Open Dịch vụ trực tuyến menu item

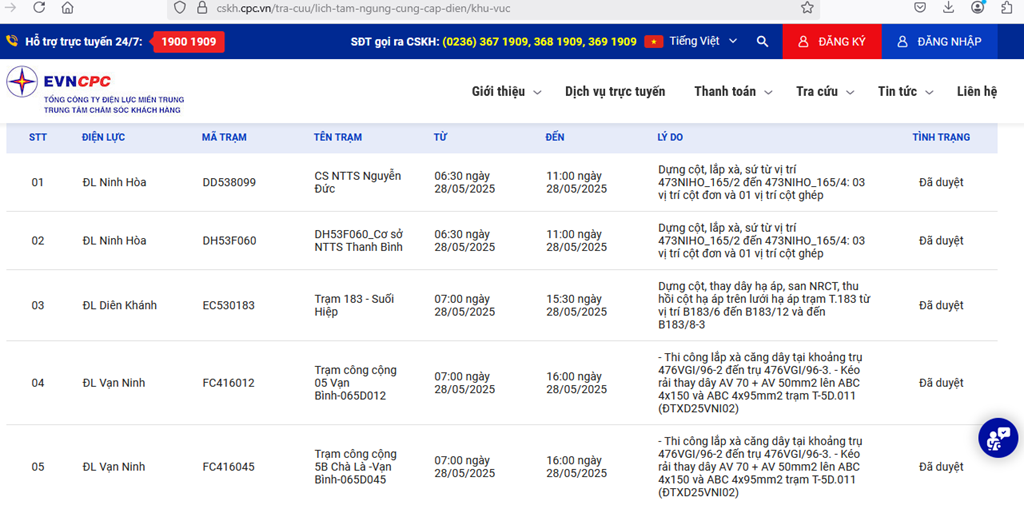pyautogui.click(x=614, y=92)
